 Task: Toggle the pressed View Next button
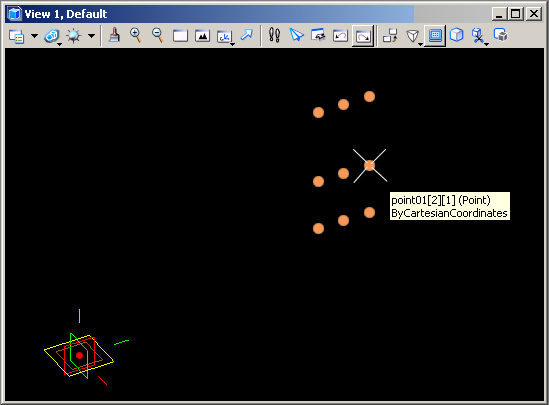coord(363,36)
